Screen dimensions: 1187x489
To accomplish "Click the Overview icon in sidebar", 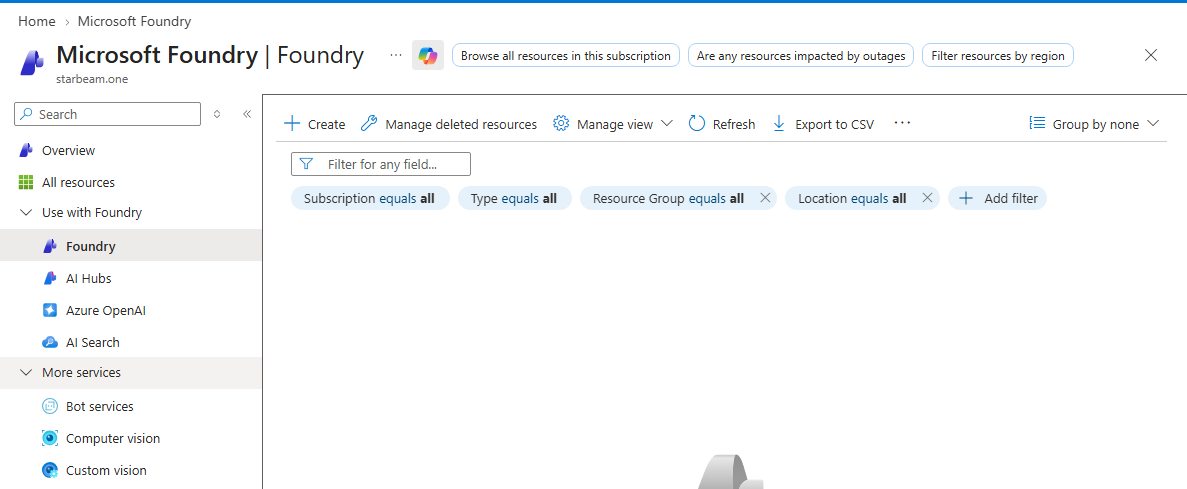I will pyautogui.click(x=26, y=151).
